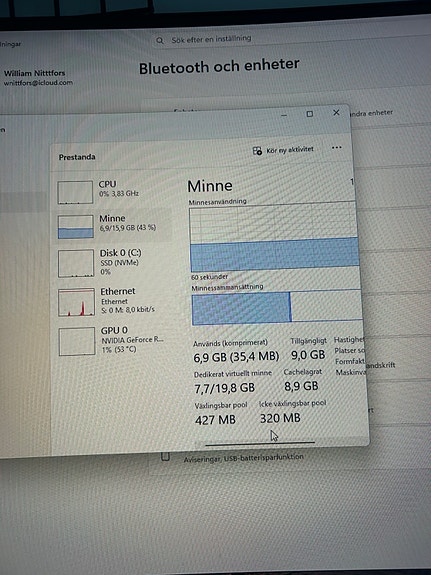Close the Task Manager window
Image resolution: width=431 pixels, height=575 pixels.
336,113
